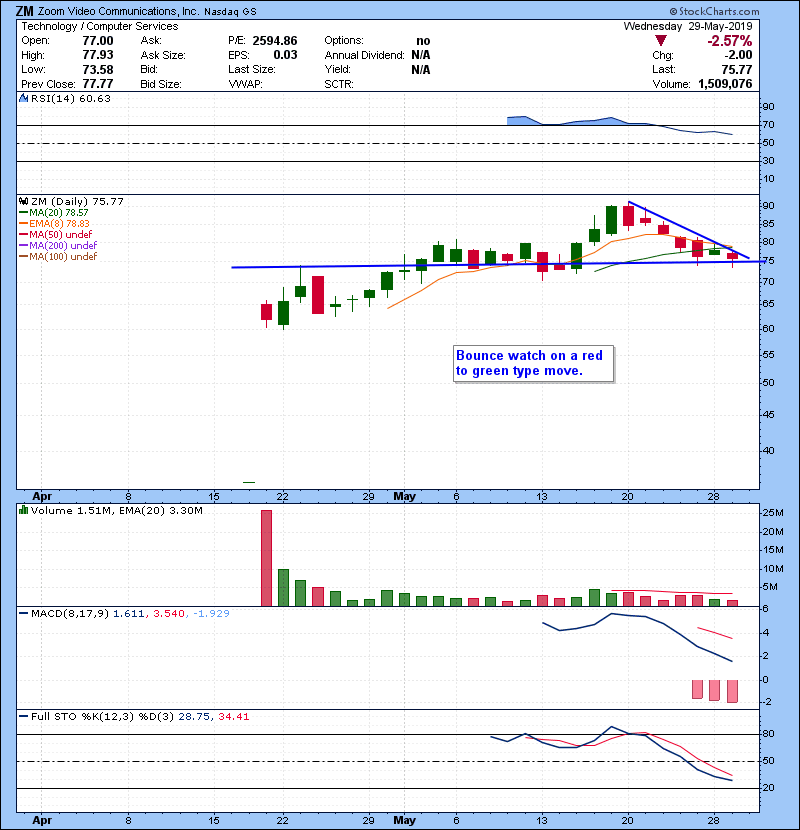Select the Low value 73.58
The height and width of the screenshot is (830, 800).
(98, 69)
